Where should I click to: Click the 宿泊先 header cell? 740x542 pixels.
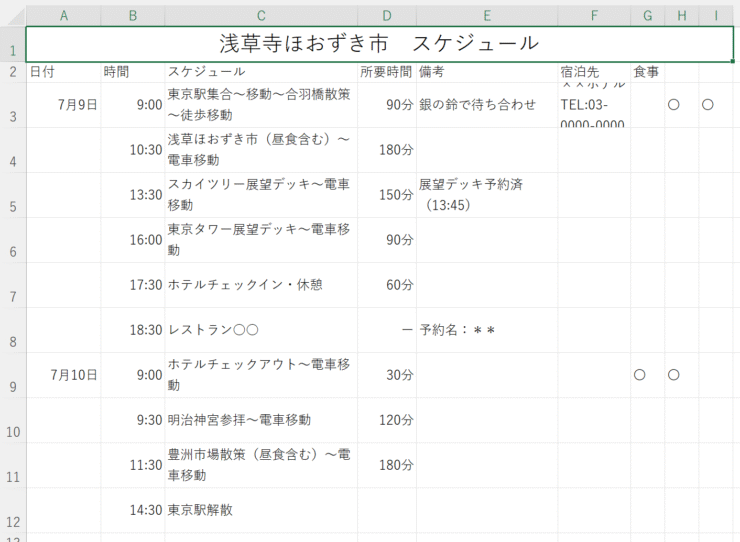[594, 72]
